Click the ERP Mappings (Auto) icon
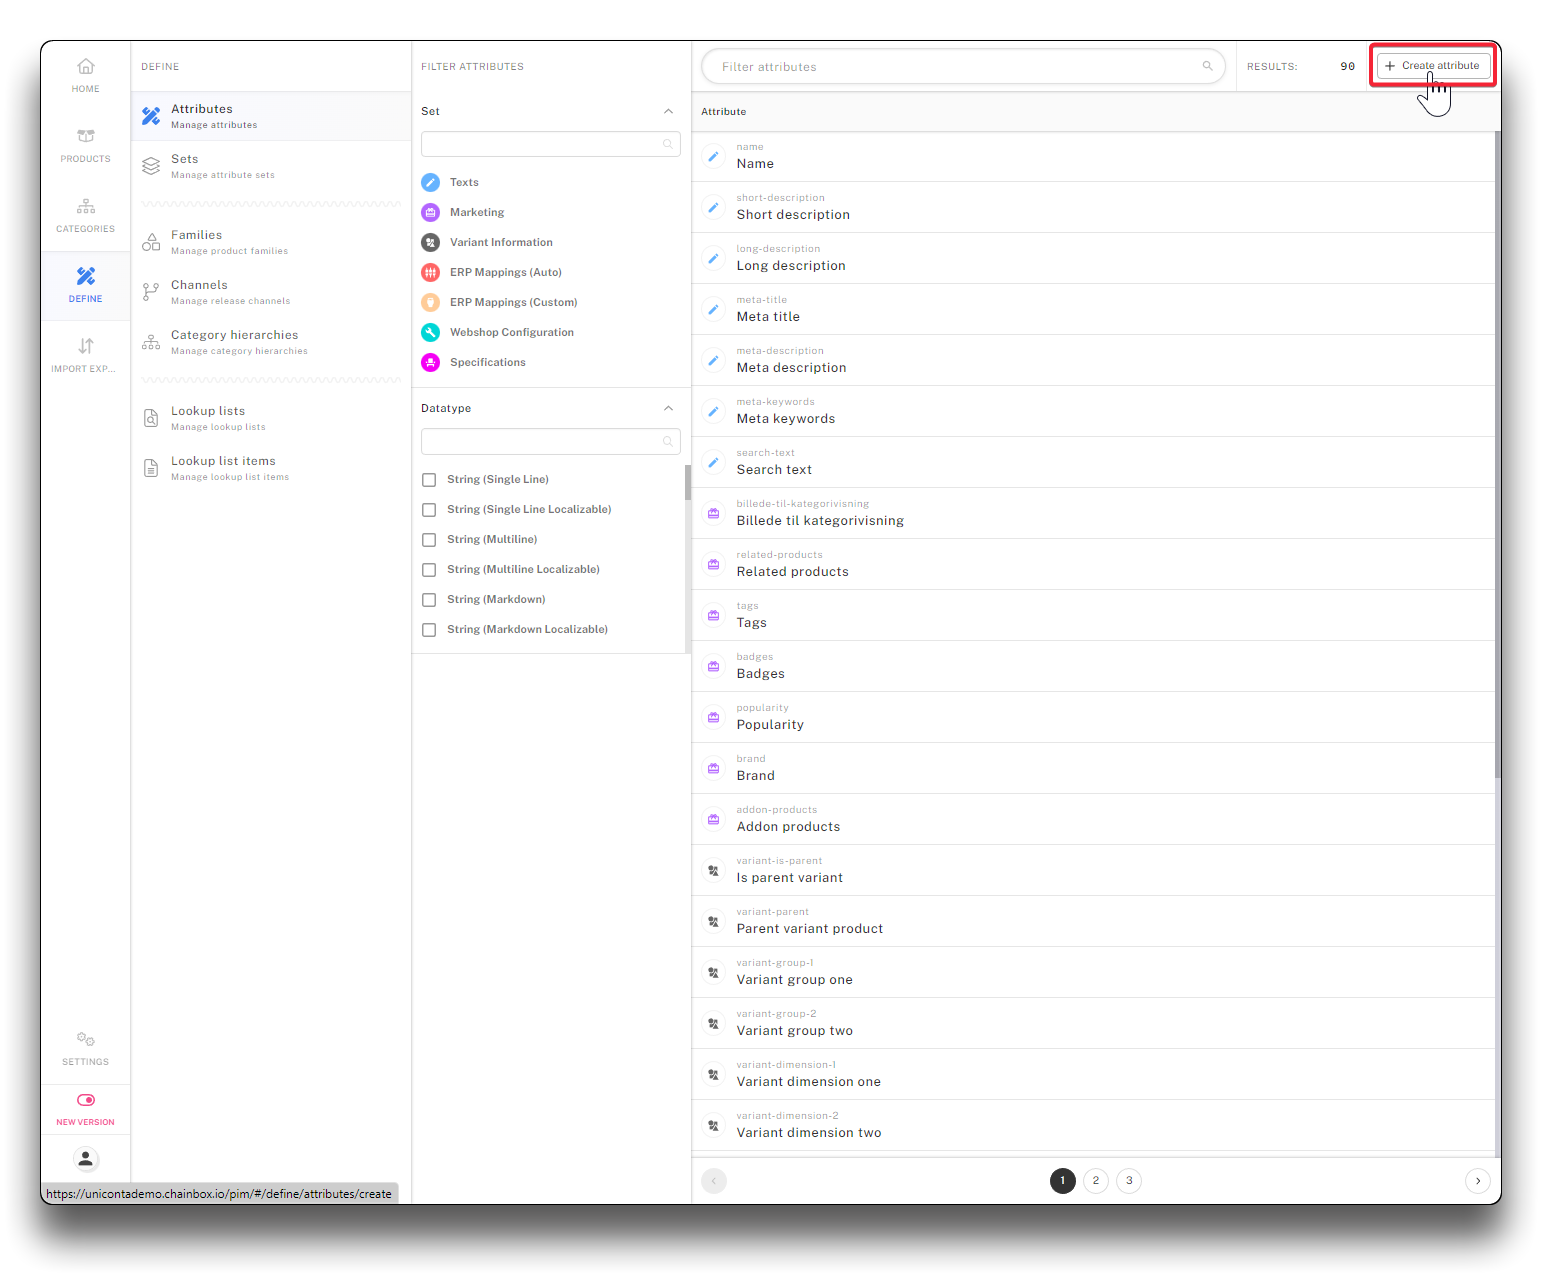Screen dimensions: 1542x1277 (x=431, y=272)
